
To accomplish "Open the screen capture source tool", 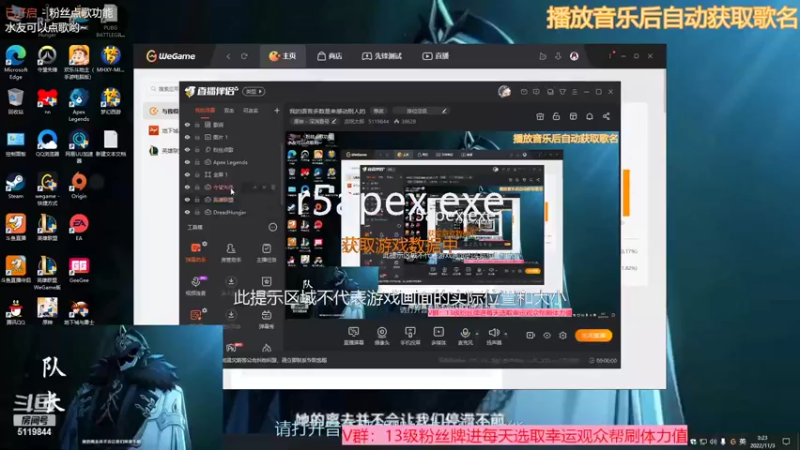I will coord(354,336).
